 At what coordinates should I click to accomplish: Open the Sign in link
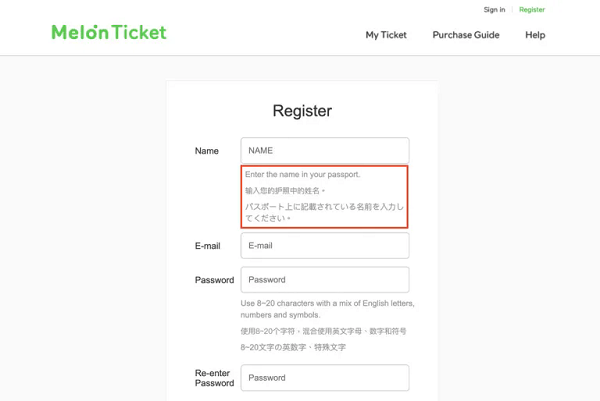(494, 9)
